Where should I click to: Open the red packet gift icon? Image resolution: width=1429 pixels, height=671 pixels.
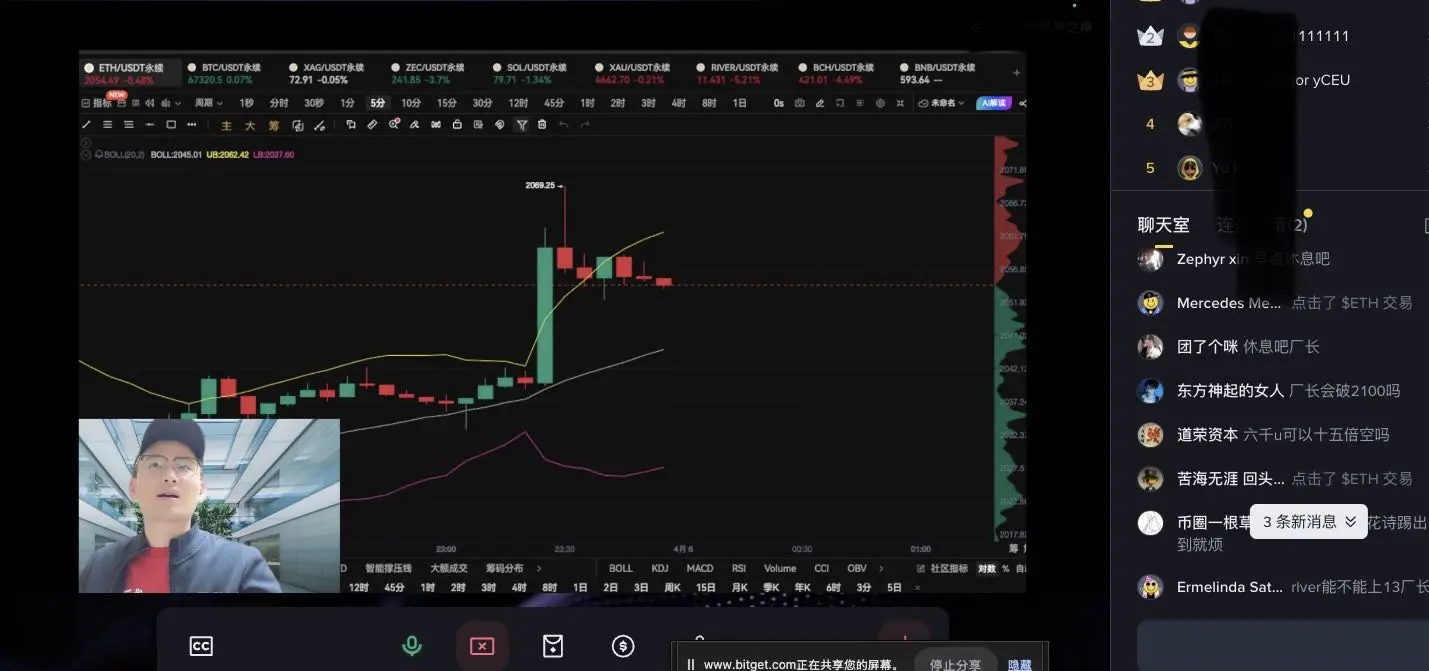[553, 646]
